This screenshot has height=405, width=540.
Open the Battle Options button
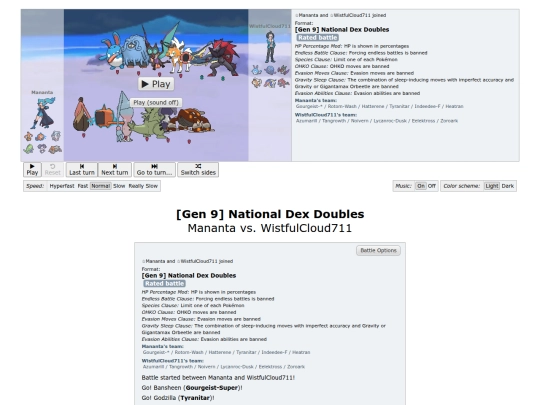pyautogui.click(x=378, y=250)
